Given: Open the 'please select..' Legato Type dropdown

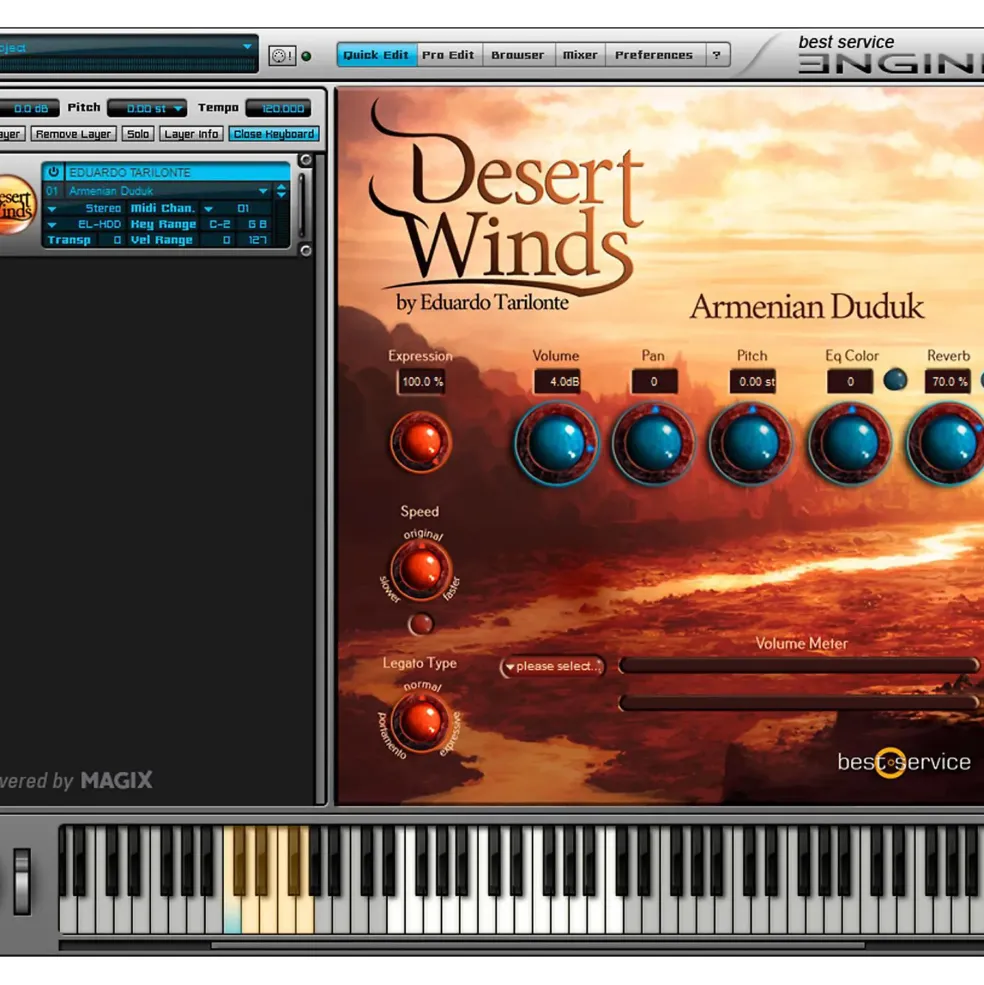Looking at the screenshot, I should point(552,667).
